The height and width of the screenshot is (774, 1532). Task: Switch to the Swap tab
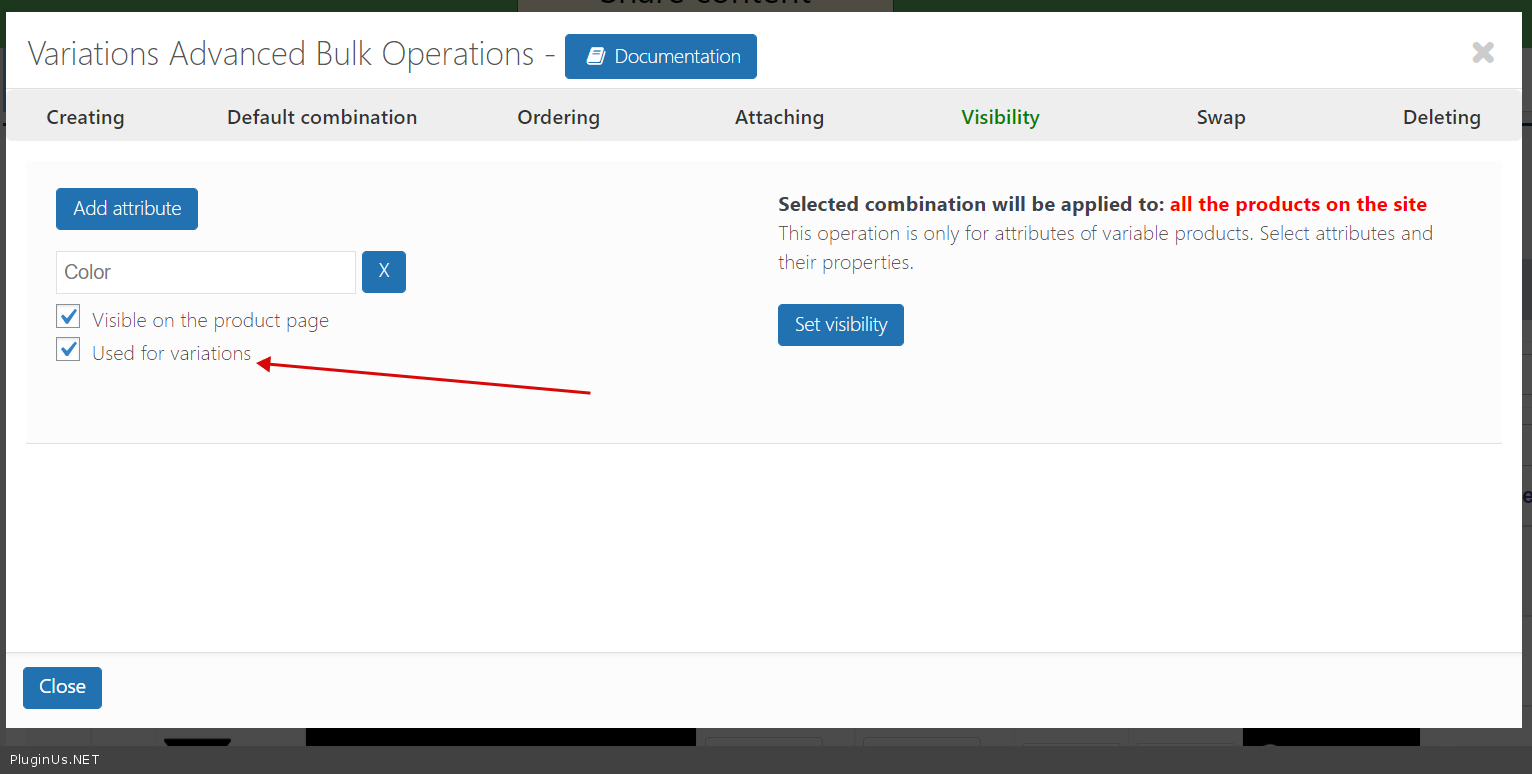[1221, 117]
